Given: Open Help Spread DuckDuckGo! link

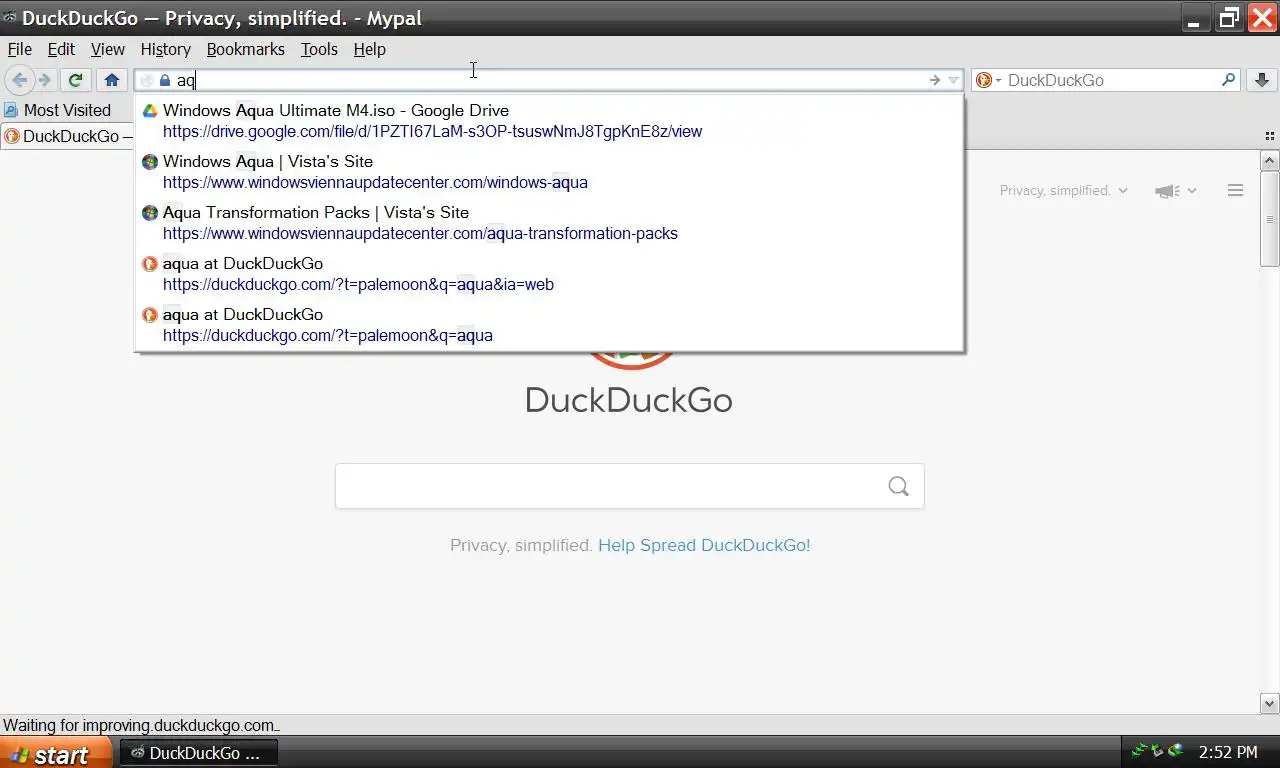Looking at the screenshot, I should coord(704,545).
